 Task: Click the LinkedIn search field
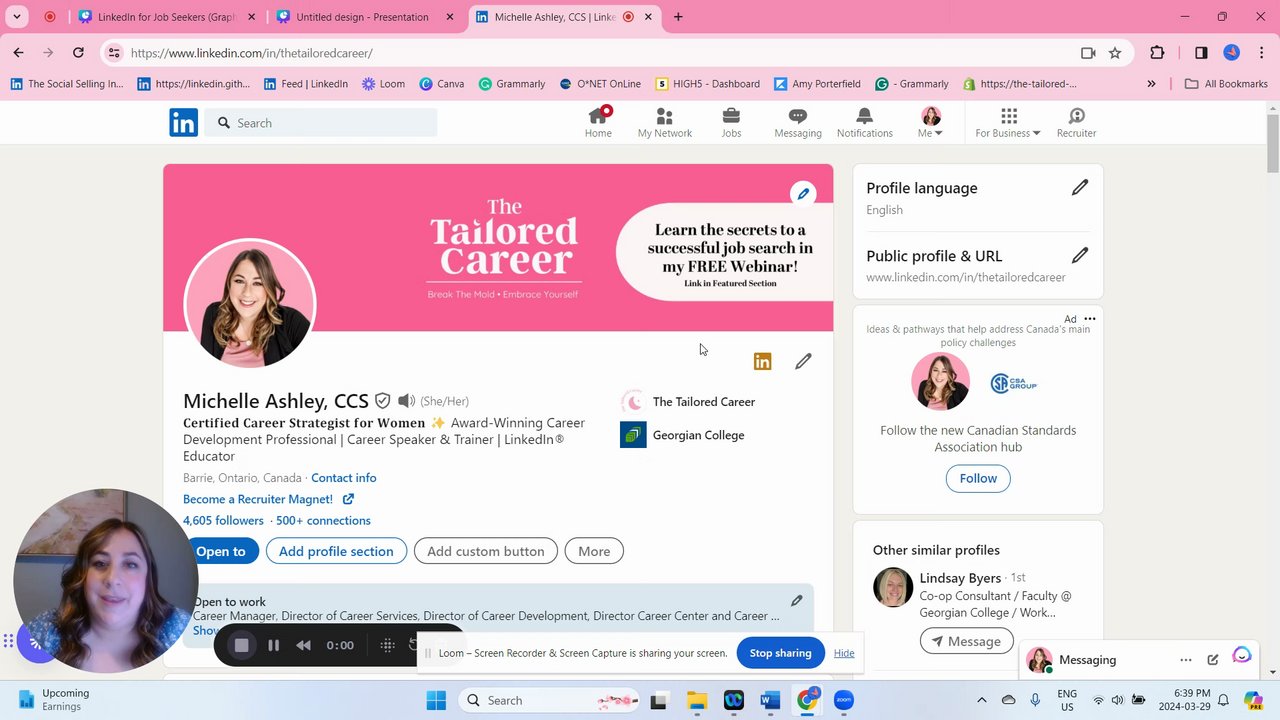point(321,123)
